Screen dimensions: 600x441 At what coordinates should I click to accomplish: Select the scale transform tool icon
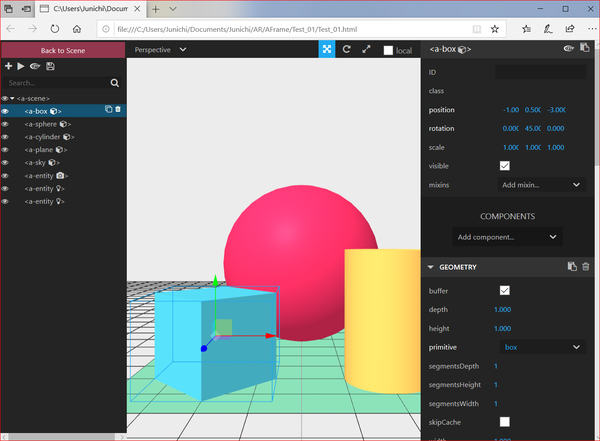[366, 49]
